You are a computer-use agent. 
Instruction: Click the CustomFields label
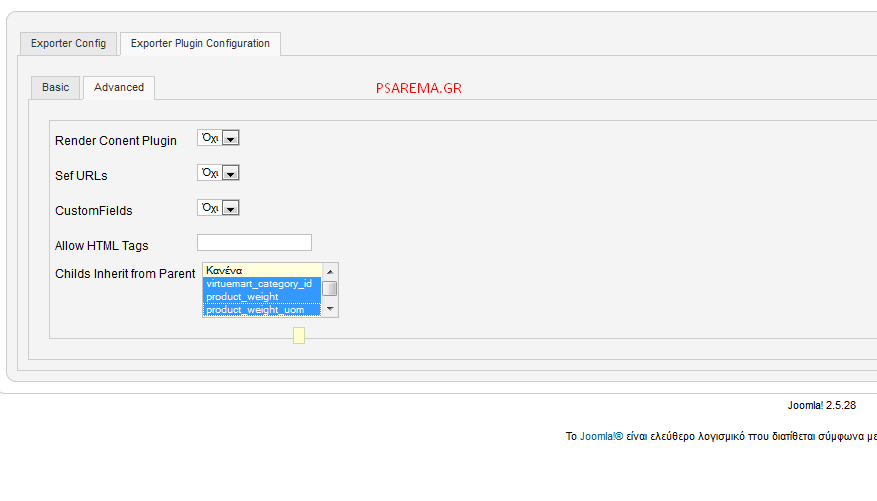(94, 211)
